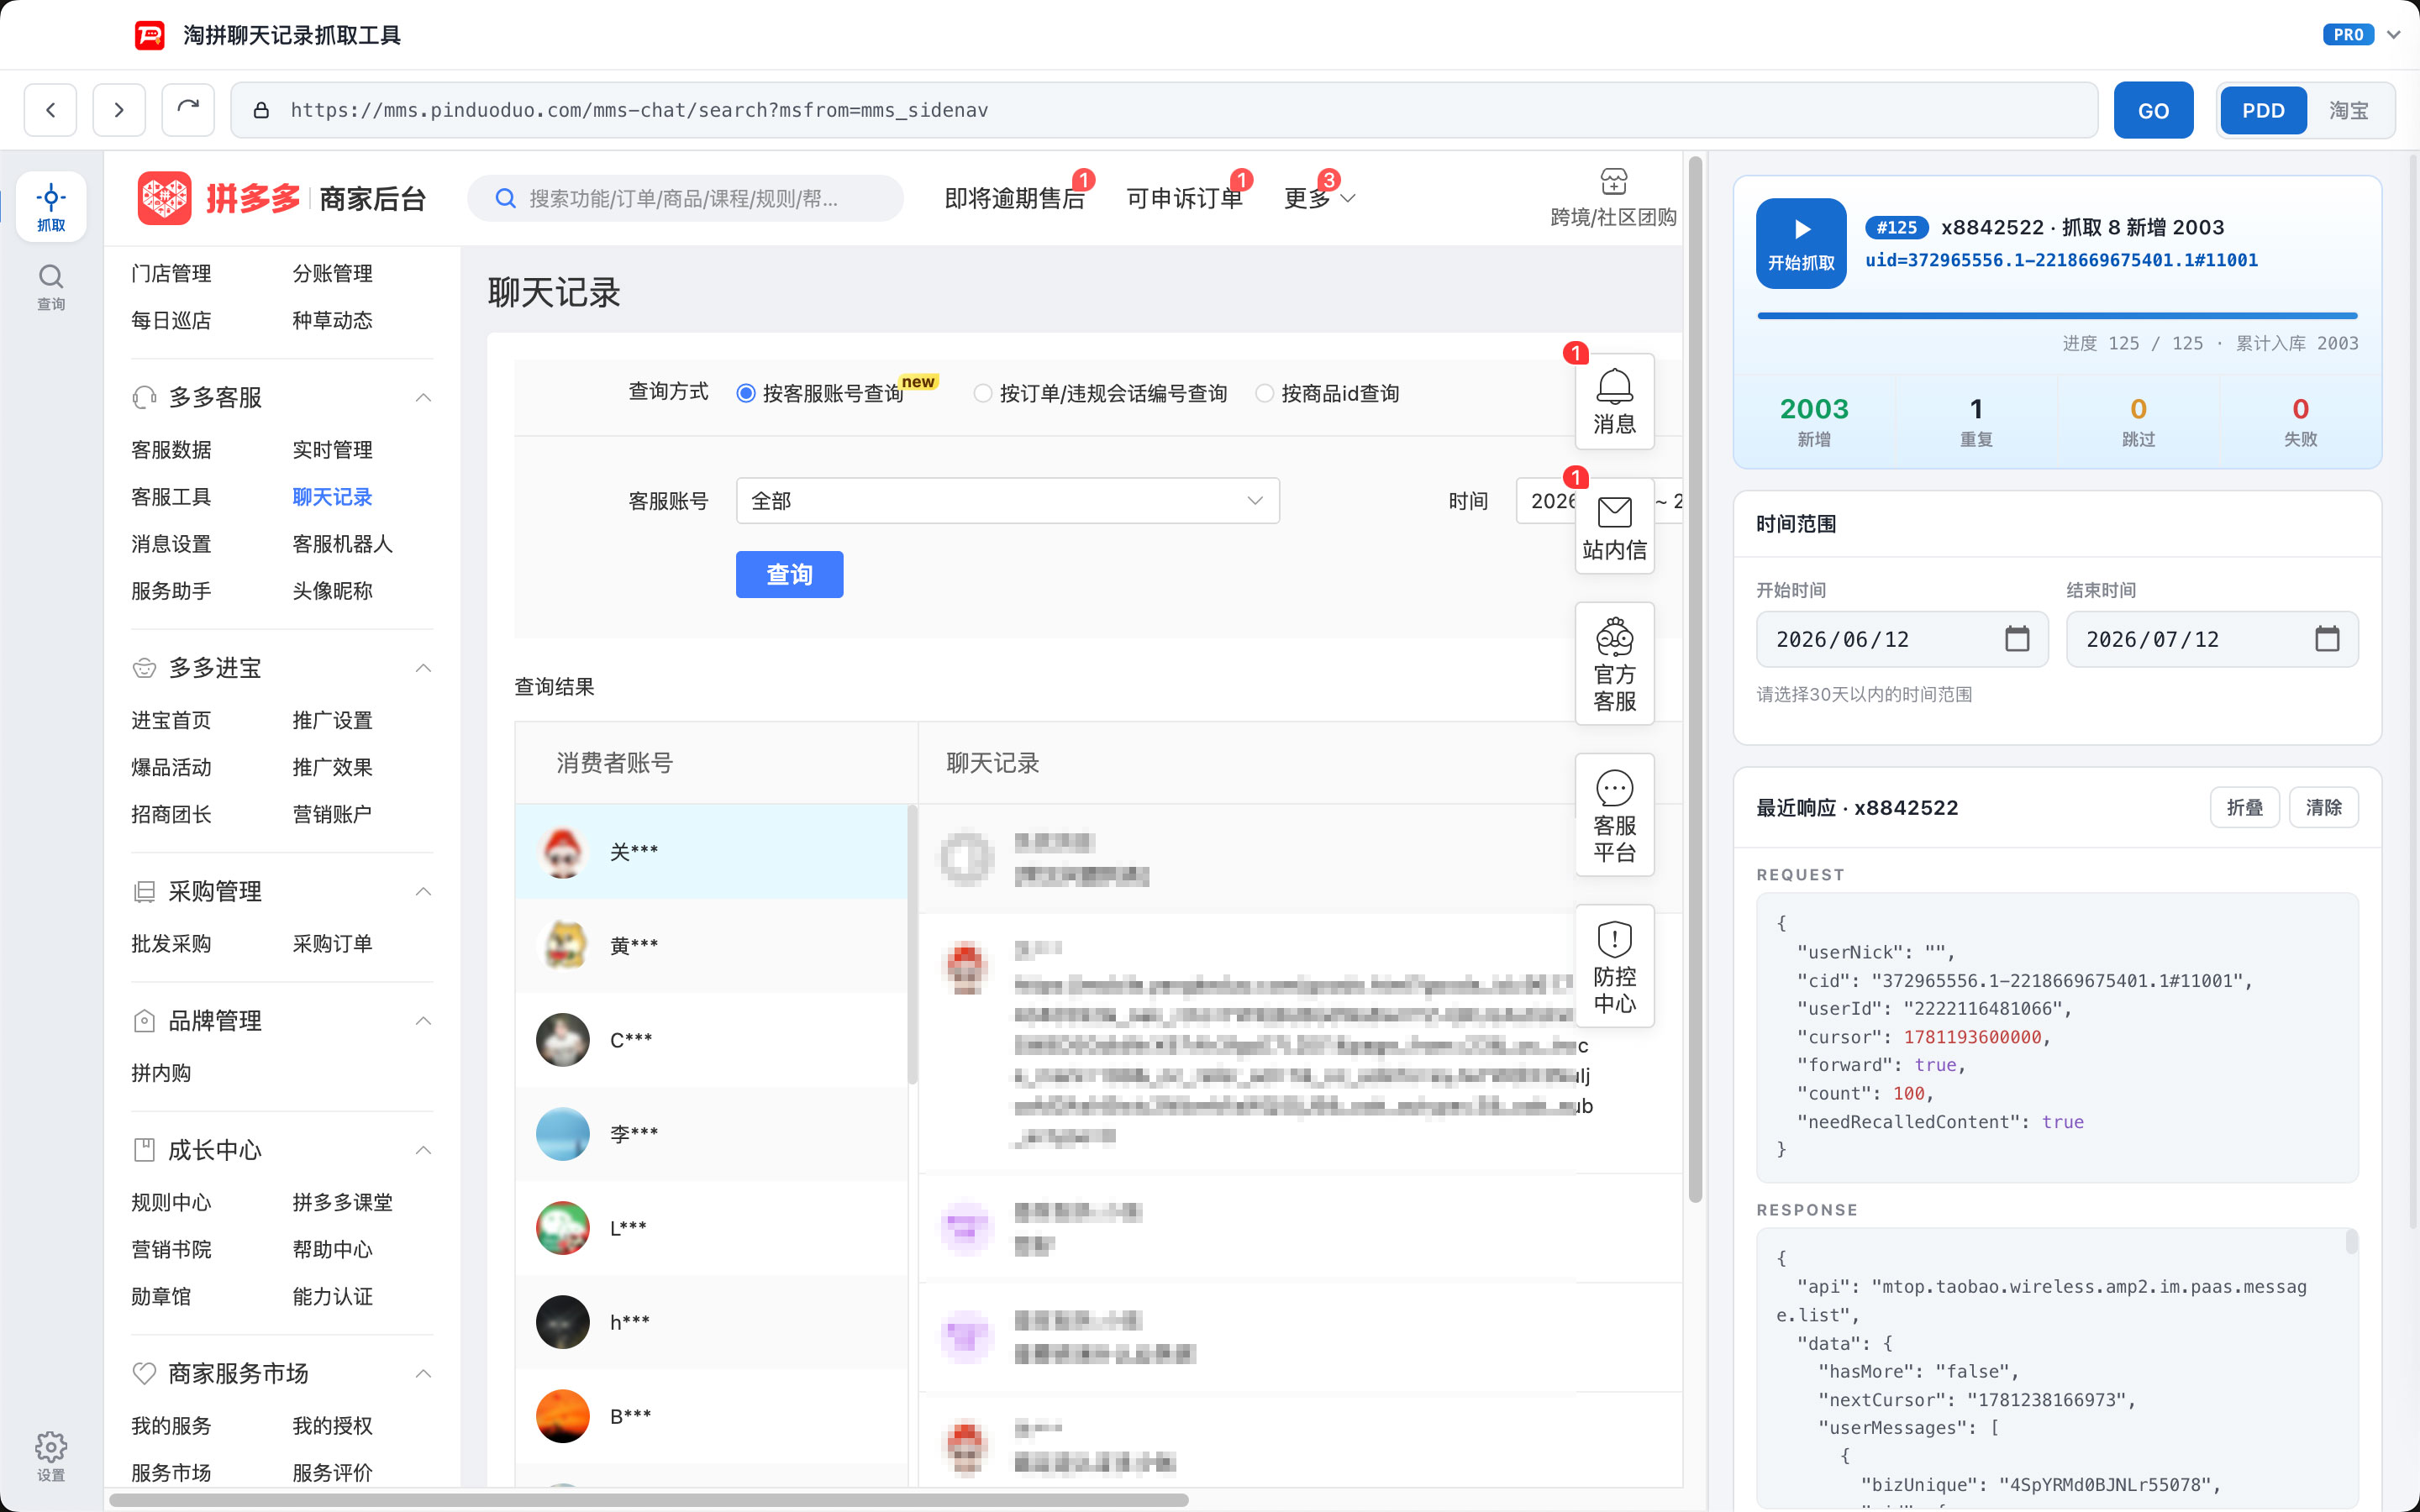This screenshot has width=2420, height=1512.
Task: Collapse the 成长中心 menu section
Action: click(x=424, y=1151)
